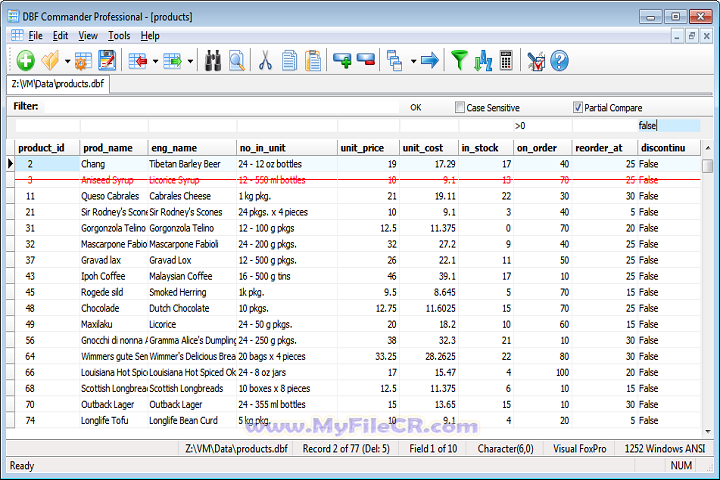Click the Export icon with green arrow
720x480 pixels.
pos(173,61)
